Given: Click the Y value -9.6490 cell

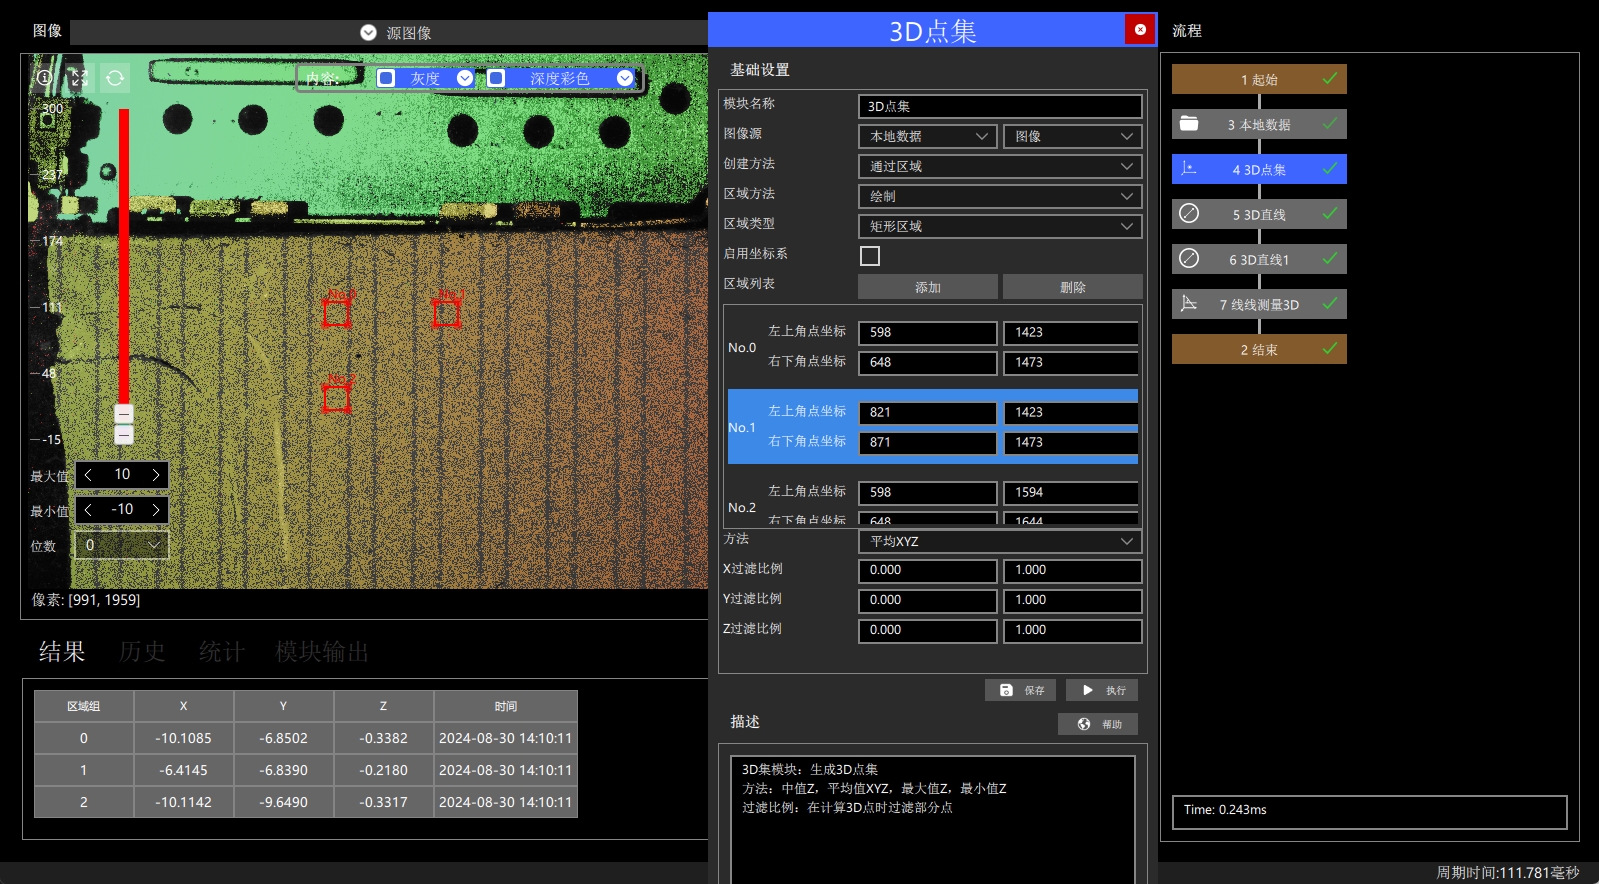Looking at the screenshot, I should 284,802.
